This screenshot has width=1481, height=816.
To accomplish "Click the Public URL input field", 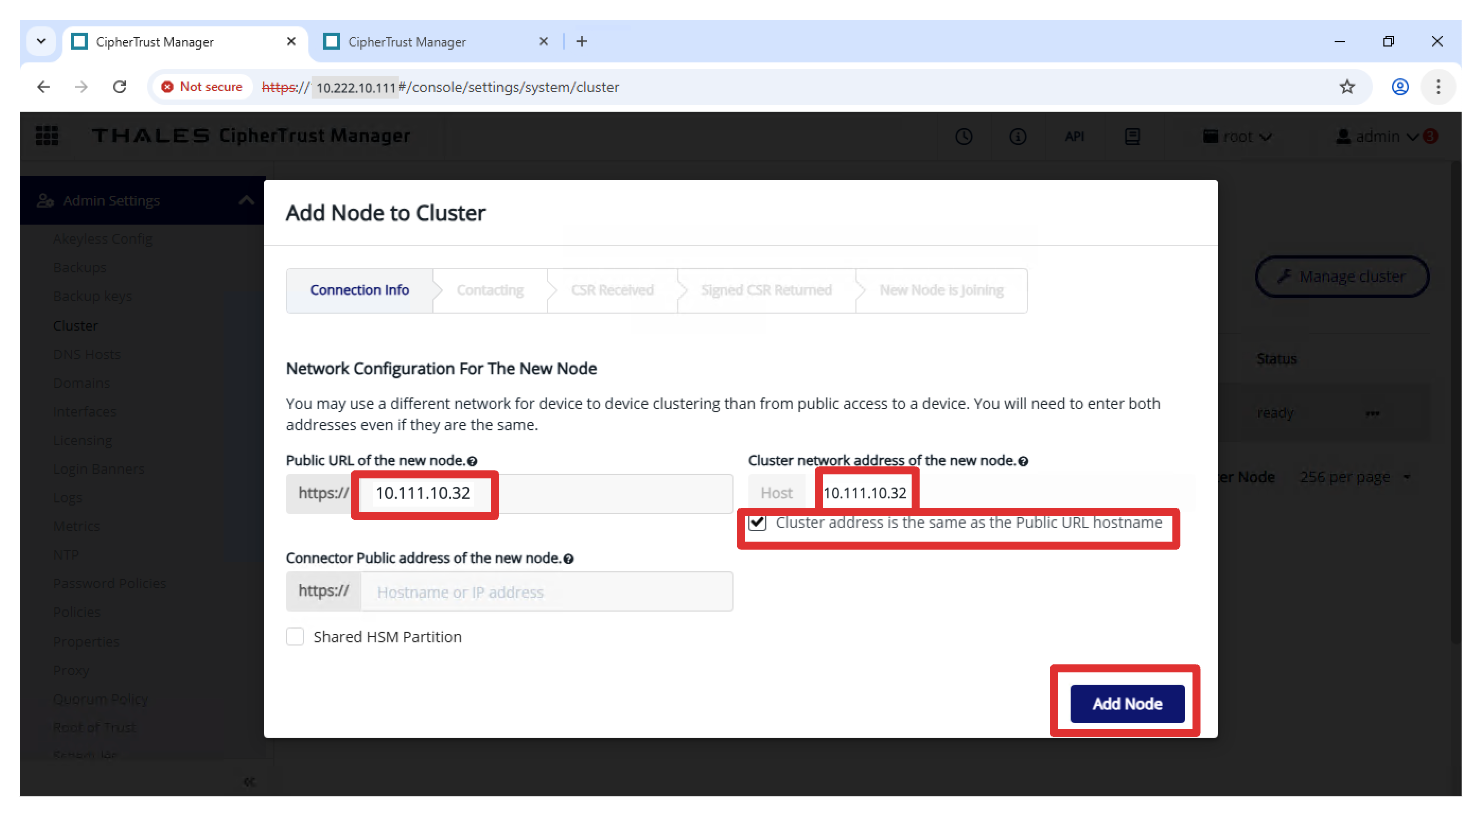I will [545, 494].
